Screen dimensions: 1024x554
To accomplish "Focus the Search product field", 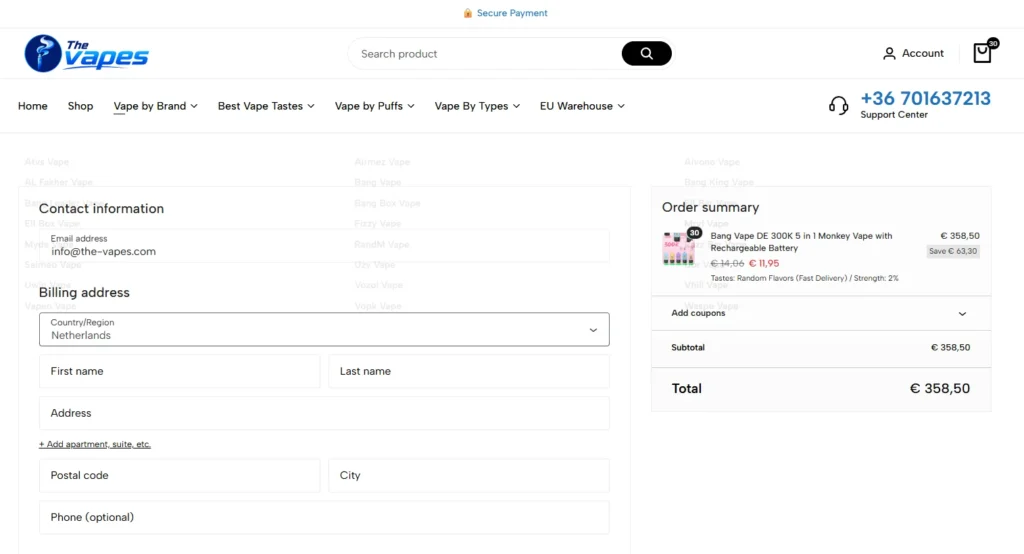I will click(487, 54).
